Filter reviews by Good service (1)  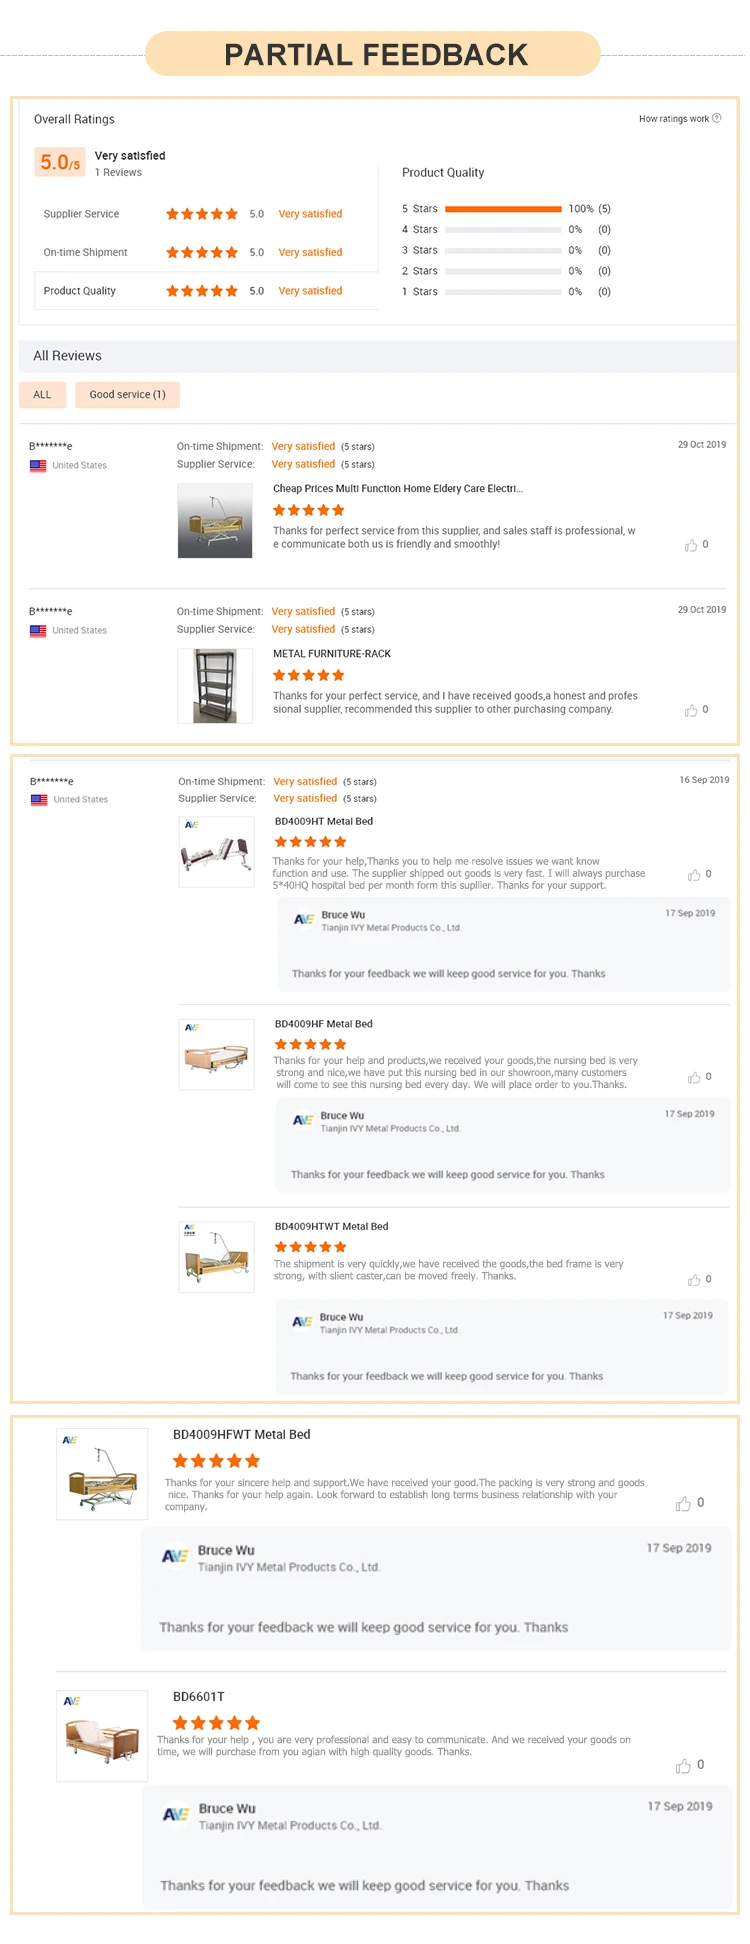point(127,395)
